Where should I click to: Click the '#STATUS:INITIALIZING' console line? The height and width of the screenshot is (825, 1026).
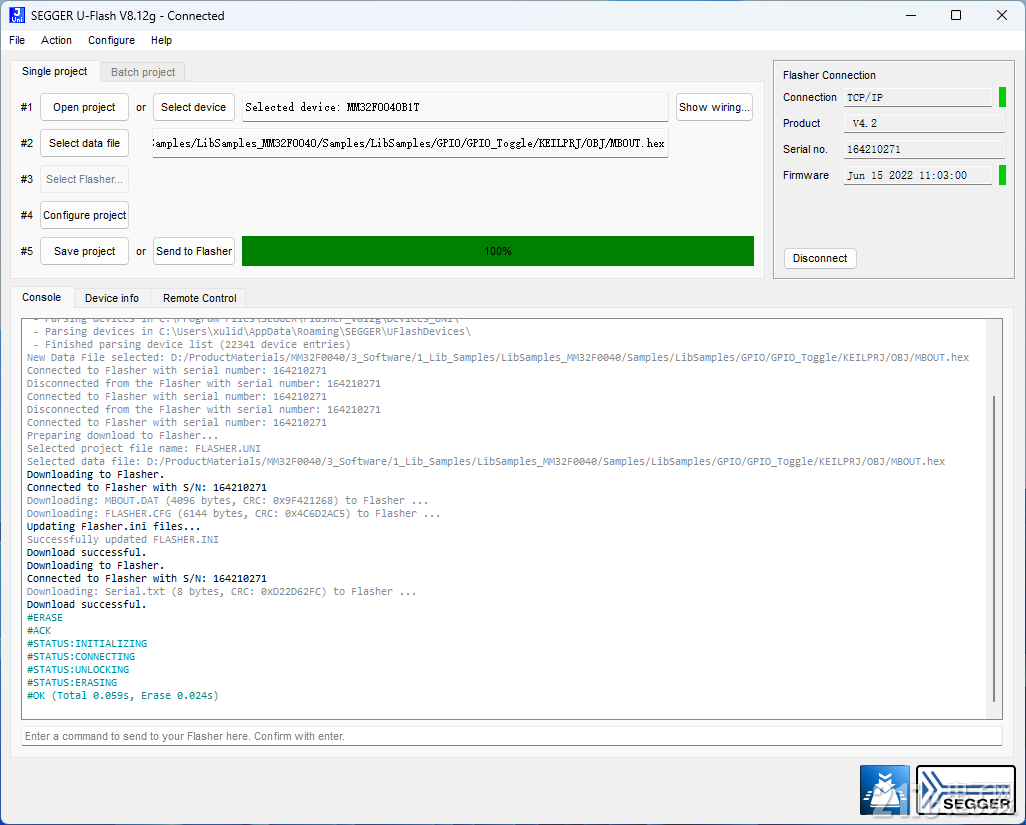coord(87,644)
